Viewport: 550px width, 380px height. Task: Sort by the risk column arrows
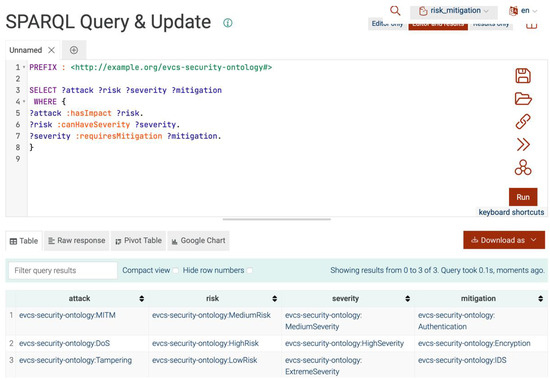point(274,299)
